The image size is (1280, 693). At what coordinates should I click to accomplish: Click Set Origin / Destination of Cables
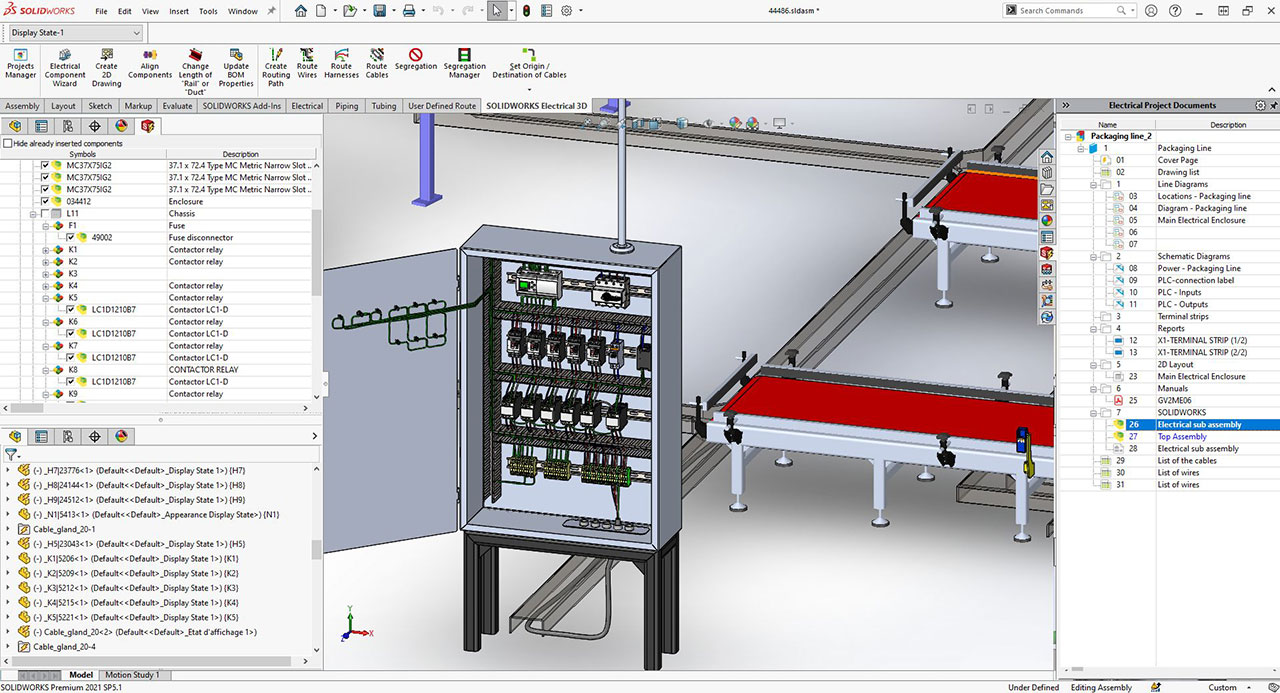529,64
